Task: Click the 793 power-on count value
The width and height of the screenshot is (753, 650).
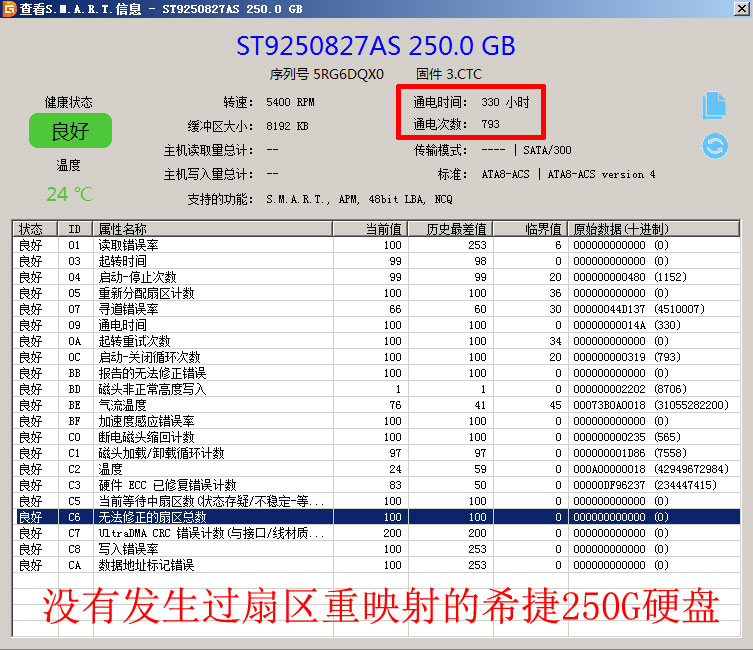Action: [490, 124]
